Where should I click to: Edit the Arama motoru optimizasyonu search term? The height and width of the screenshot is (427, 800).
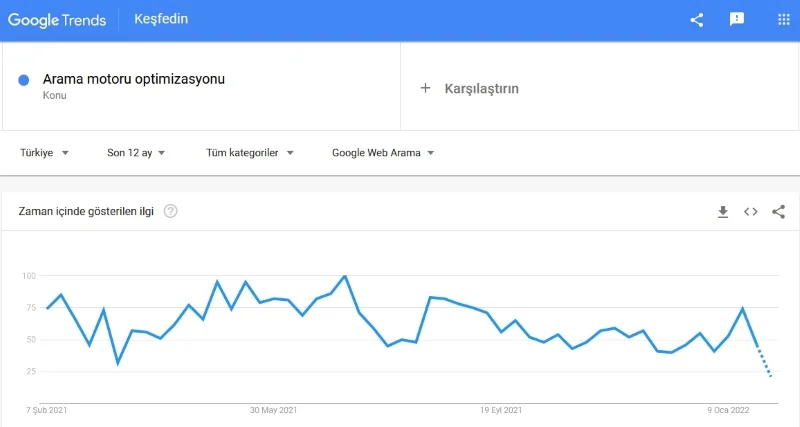(x=134, y=80)
